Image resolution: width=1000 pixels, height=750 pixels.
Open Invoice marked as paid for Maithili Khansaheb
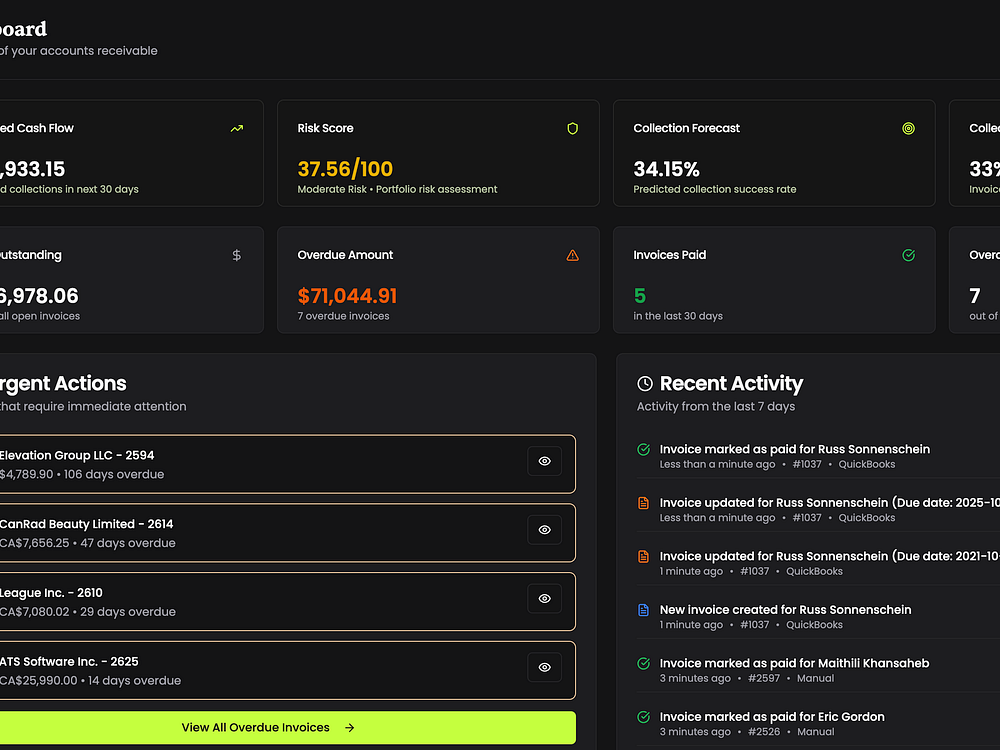(794, 663)
